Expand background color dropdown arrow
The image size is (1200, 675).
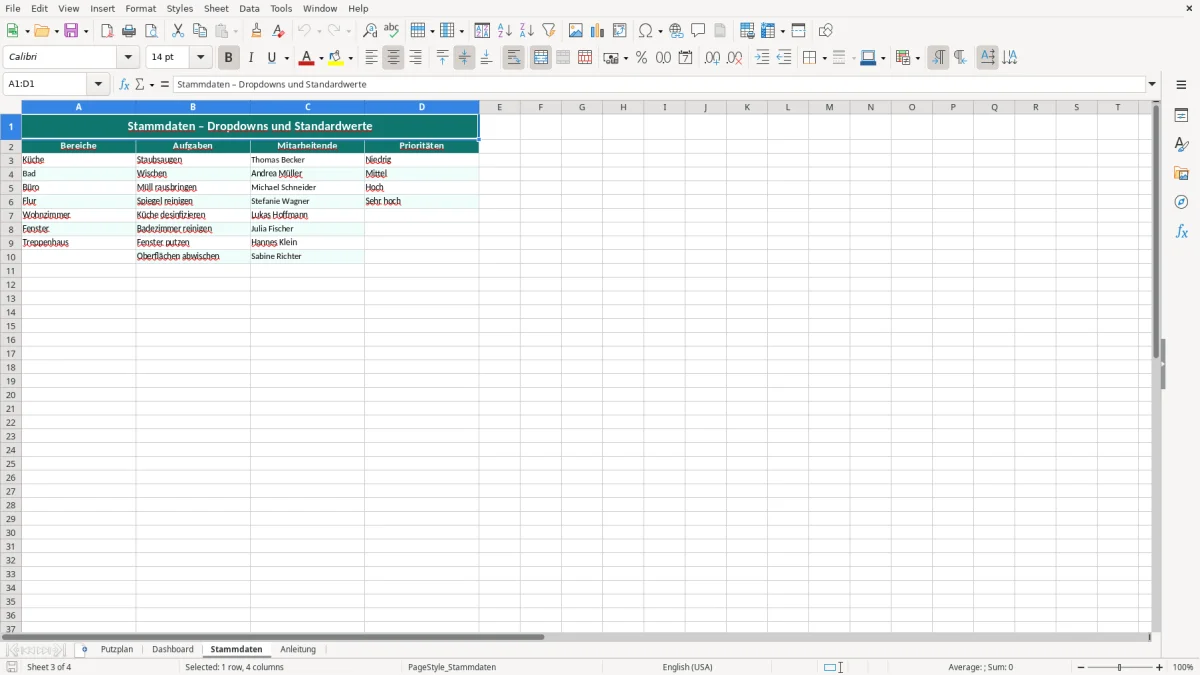click(x=351, y=59)
